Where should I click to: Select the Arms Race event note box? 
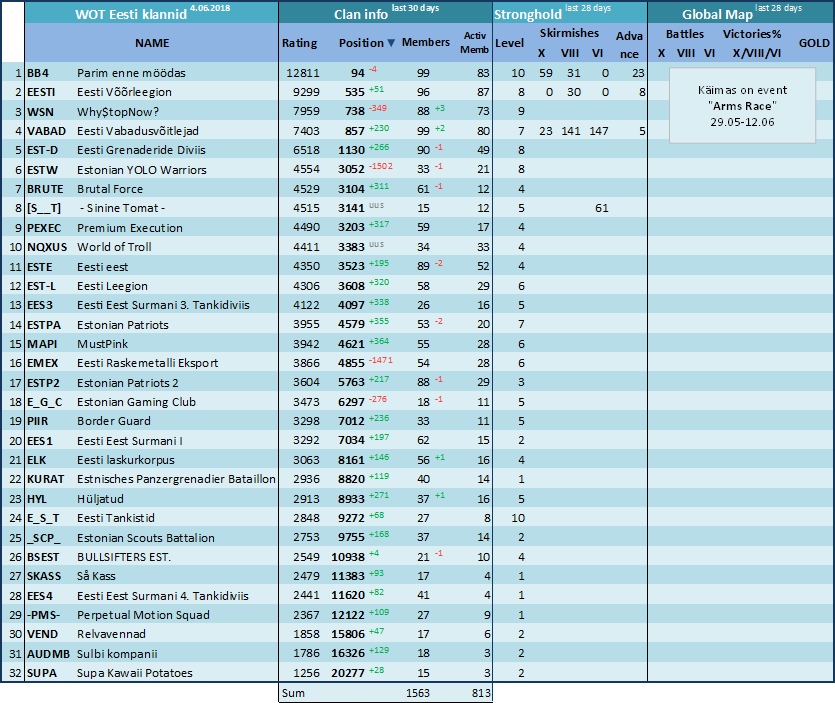[x=742, y=105]
